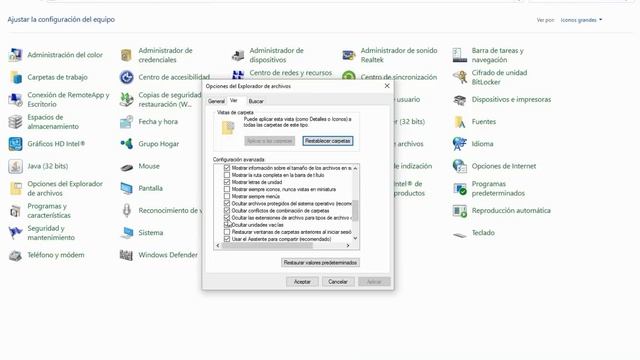Confirm with the Aceptar button
Viewport: 640px width, 360px height.
[x=302, y=282]
